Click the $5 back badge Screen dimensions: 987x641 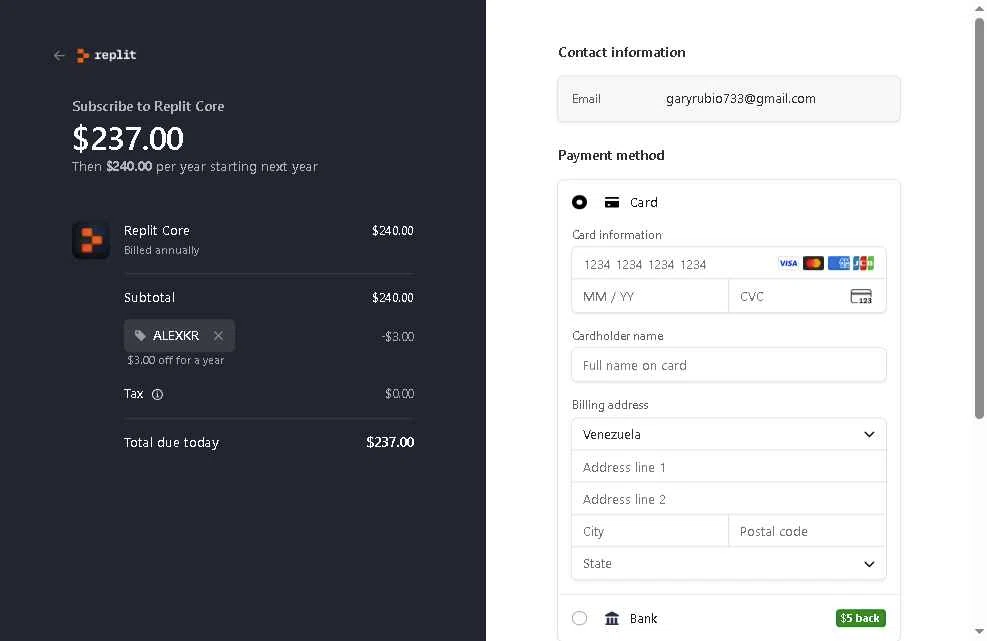860,618
